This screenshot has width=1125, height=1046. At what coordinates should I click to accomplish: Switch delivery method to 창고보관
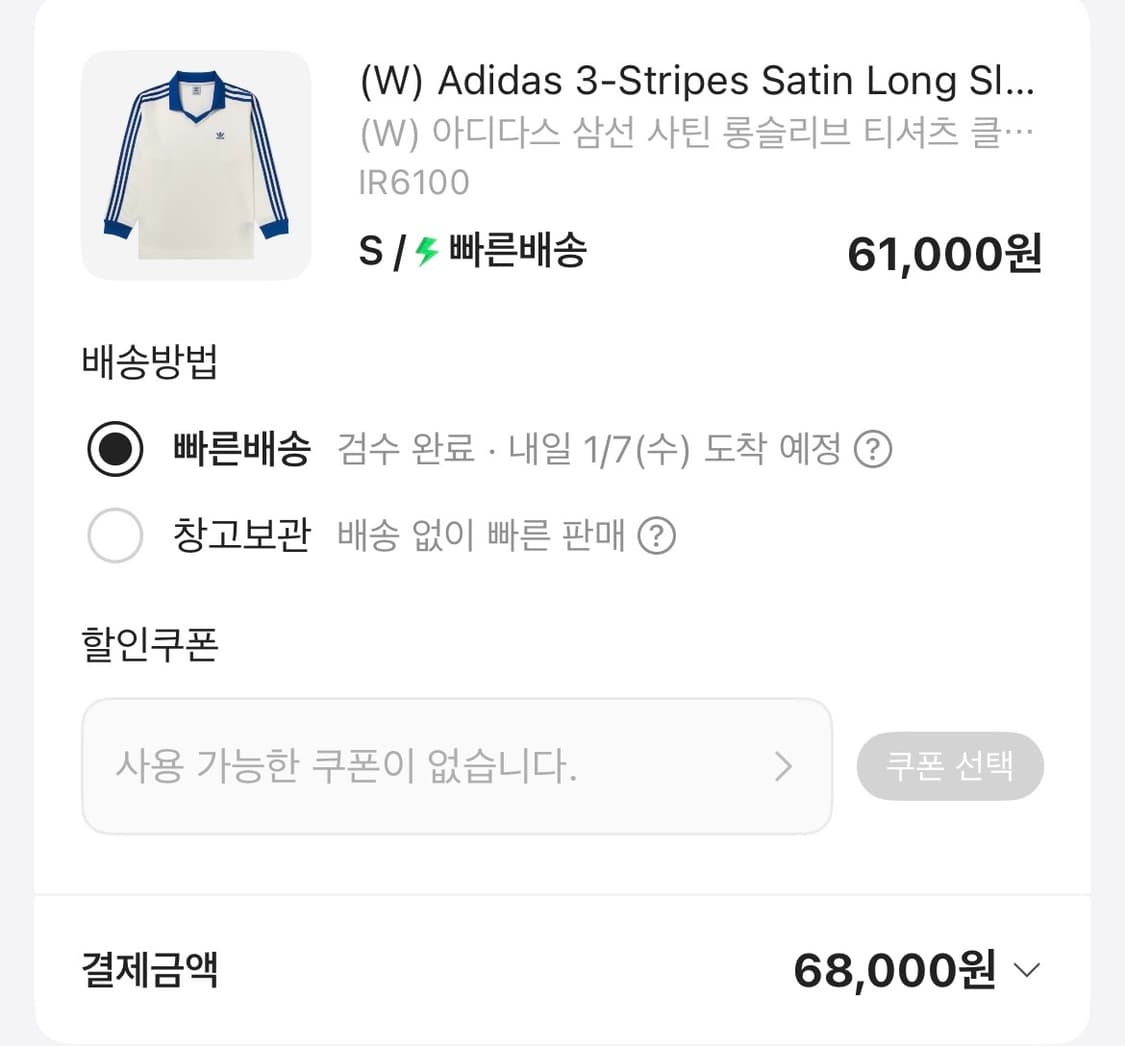[242, 536]
